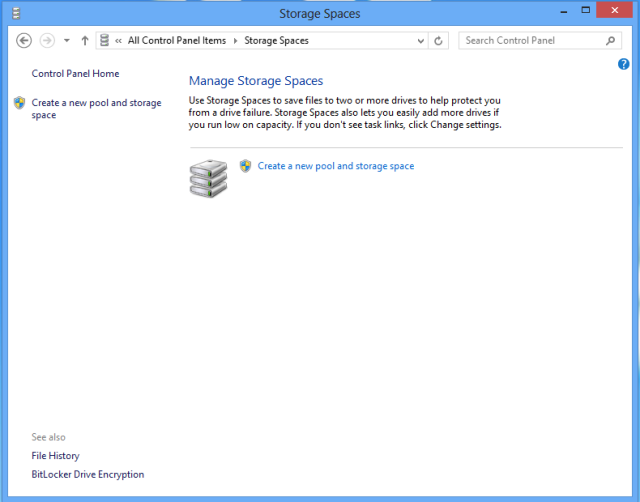Click the stacked drives icon

[208, 179]
